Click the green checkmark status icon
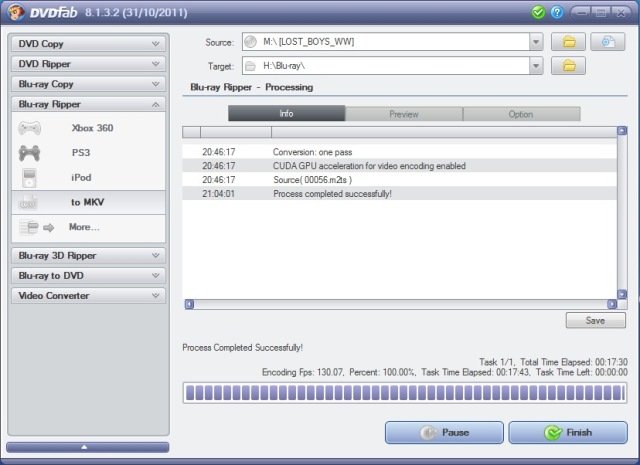Screen dimensions: 640x465 click(538, 12)
